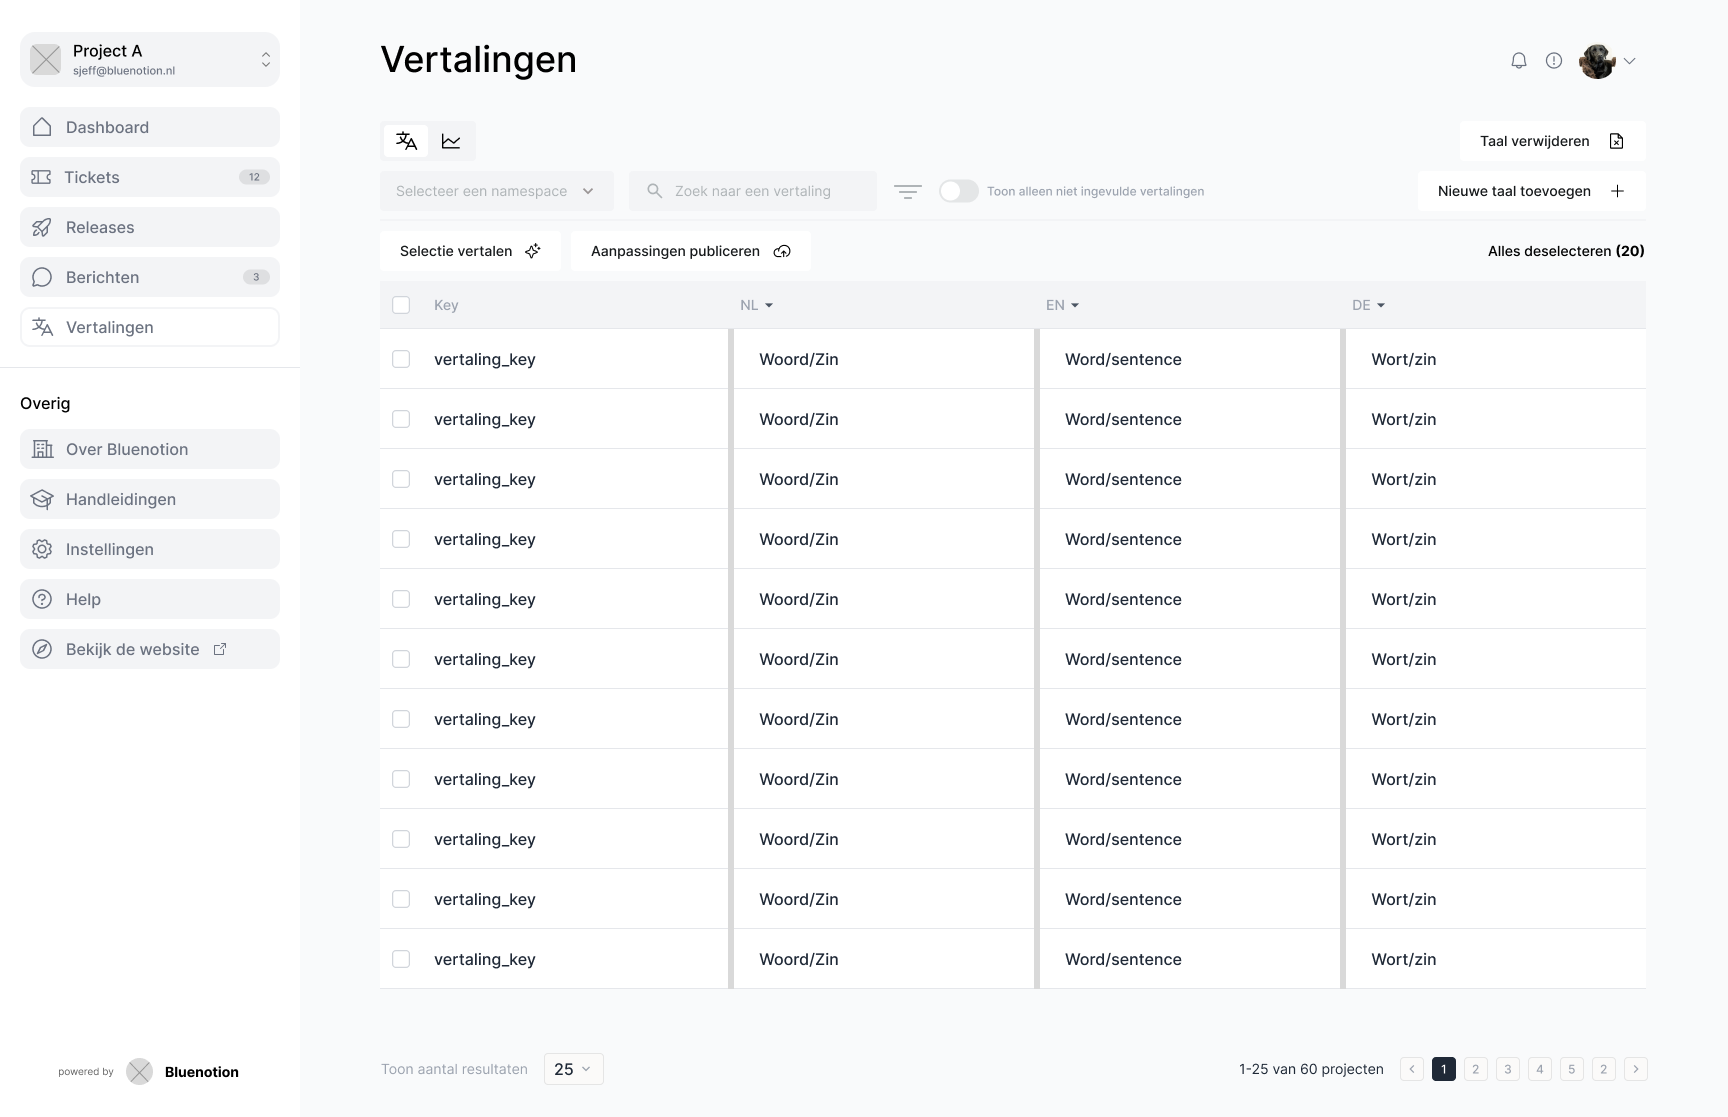Open the results-per-page dropdown showing 25

(573, 1069)
